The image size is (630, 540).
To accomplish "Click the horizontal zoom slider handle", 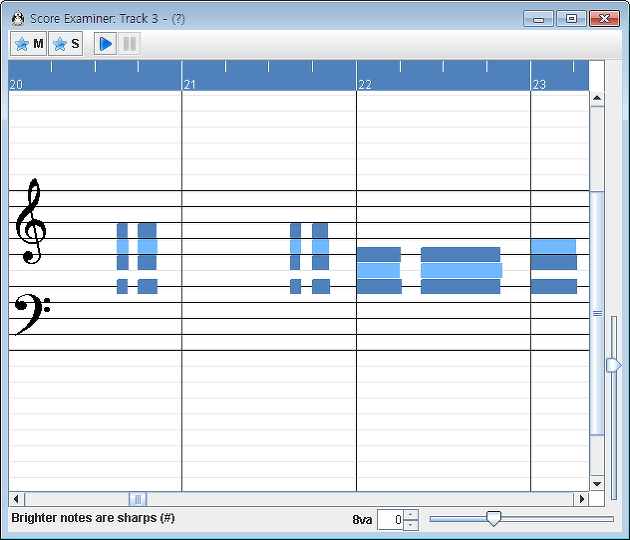I will point(493,518).
